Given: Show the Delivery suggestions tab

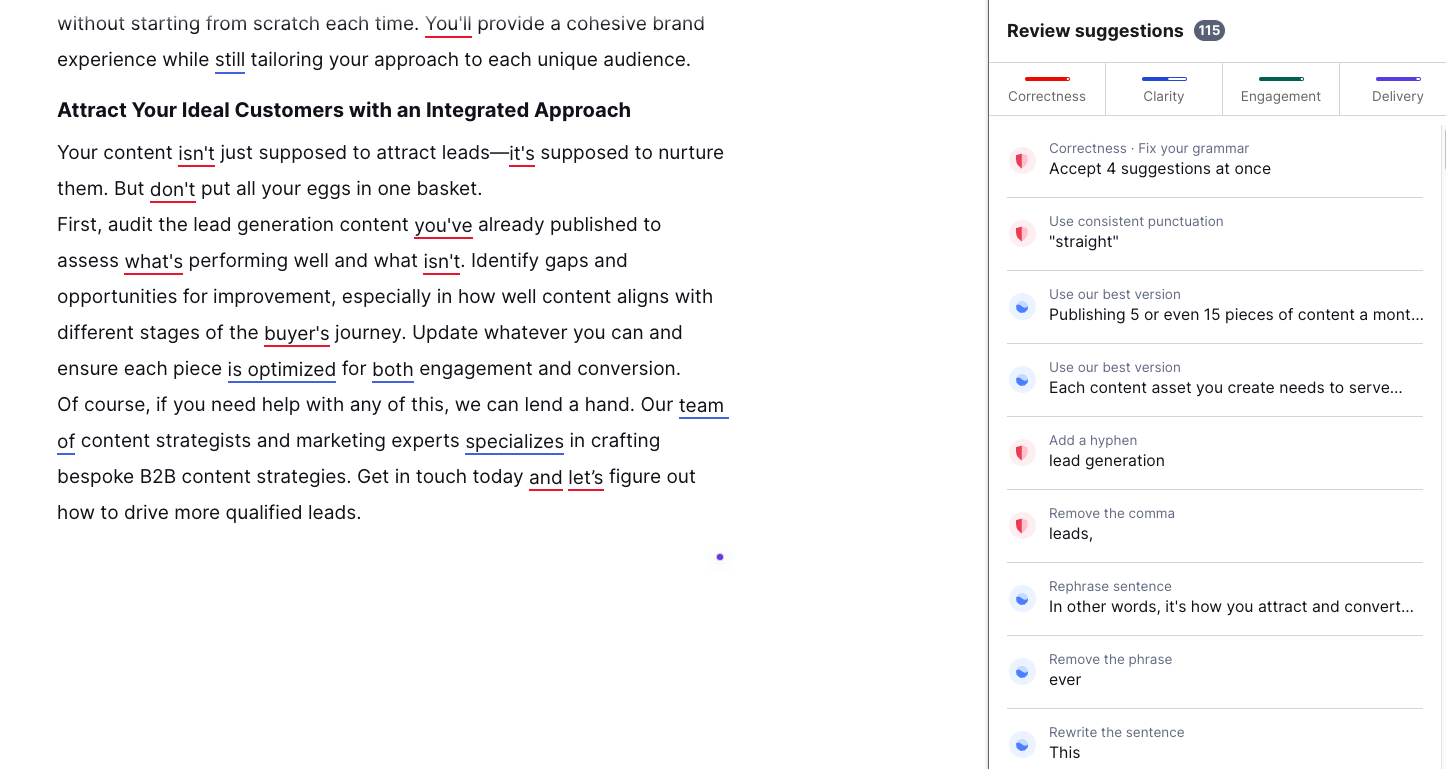Looking at the screenshot, I should (1397, 88).
